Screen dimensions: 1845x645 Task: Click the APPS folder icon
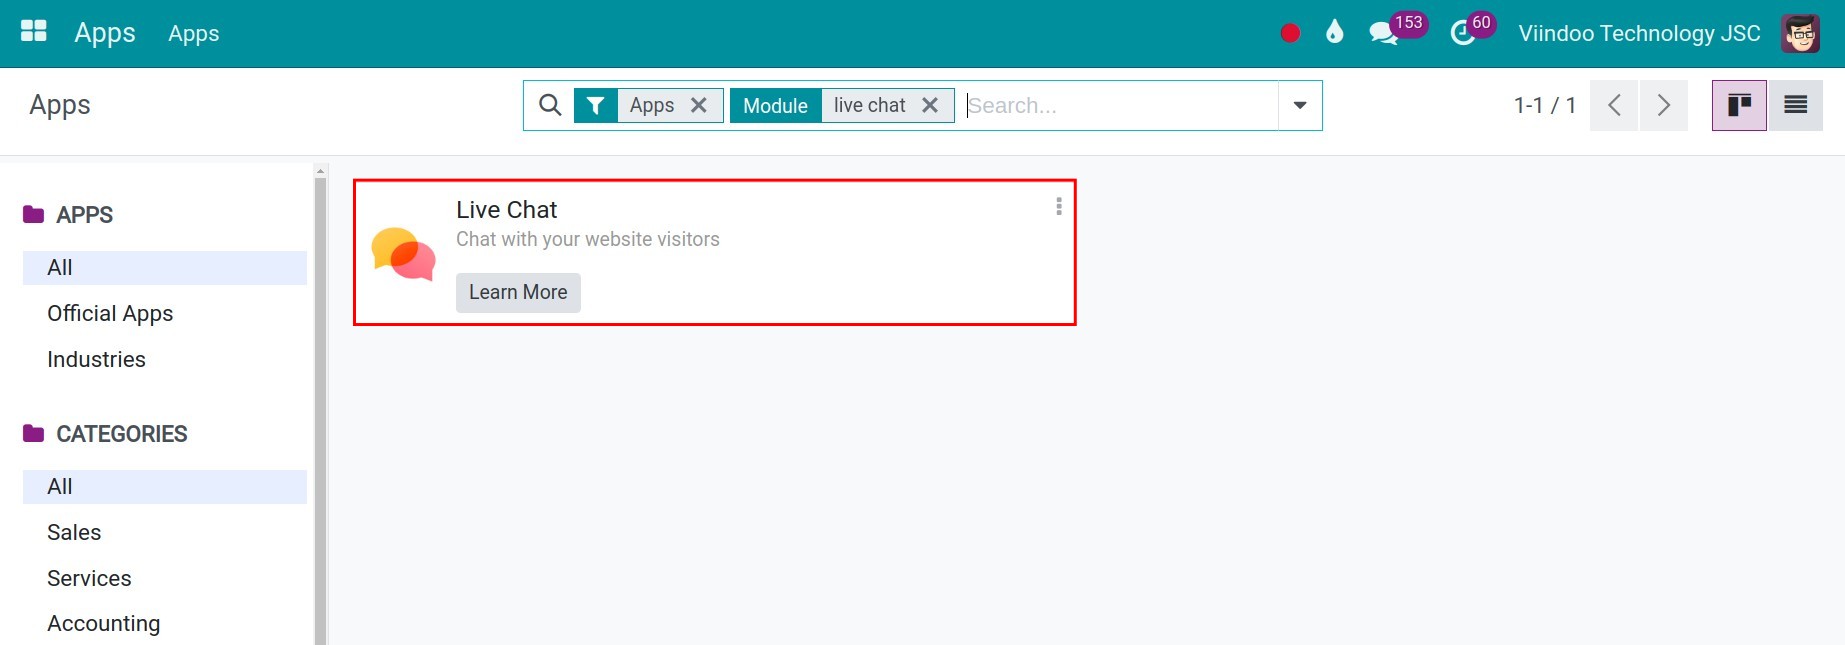pos(34,214)
